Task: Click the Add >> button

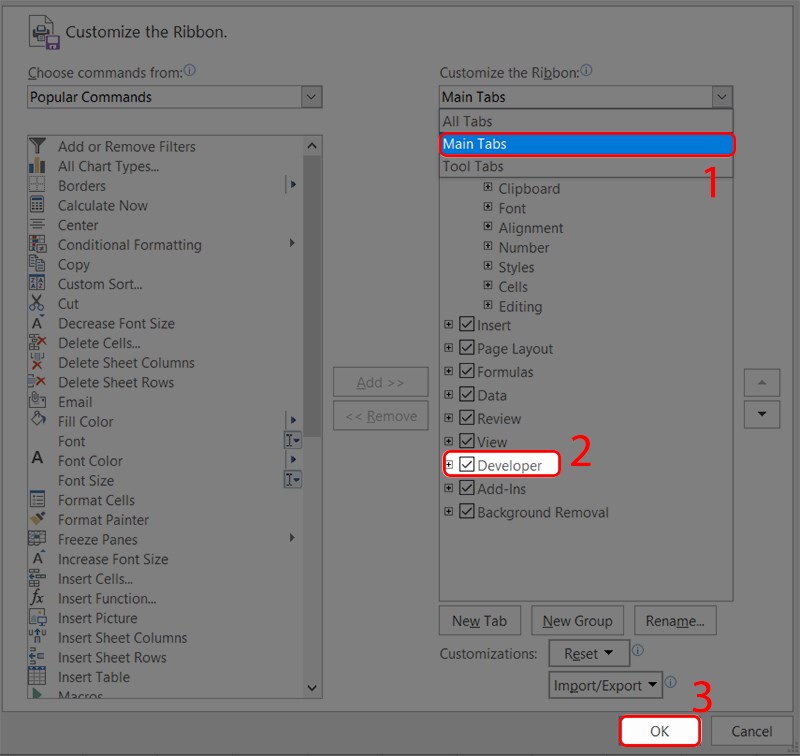Action: [x=380, y=382]
